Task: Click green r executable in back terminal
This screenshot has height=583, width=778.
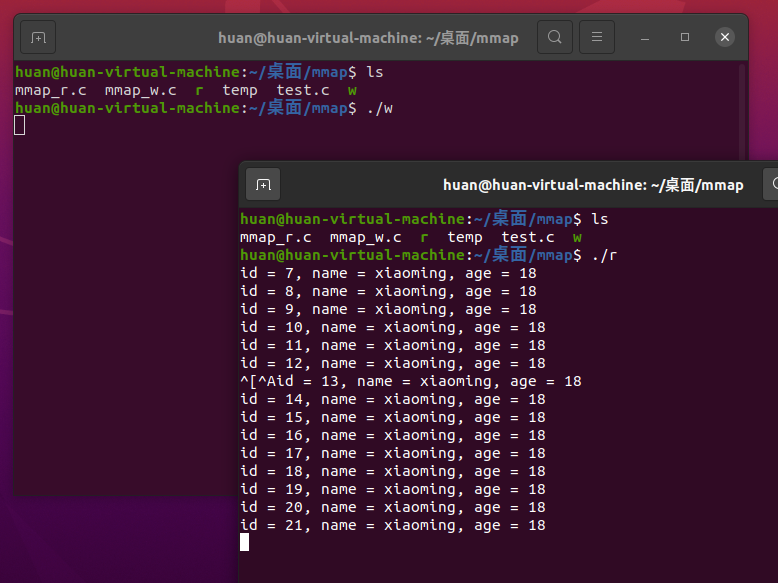Action: [199, 90]
